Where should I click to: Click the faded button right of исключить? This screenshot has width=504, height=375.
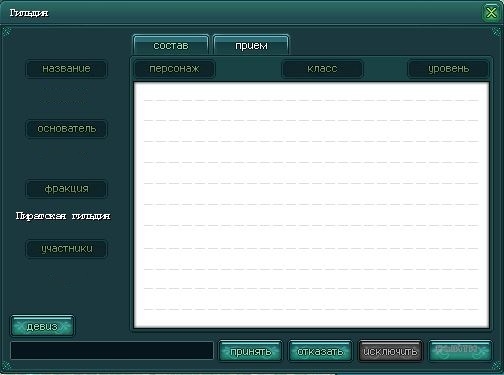coord(460,351)
